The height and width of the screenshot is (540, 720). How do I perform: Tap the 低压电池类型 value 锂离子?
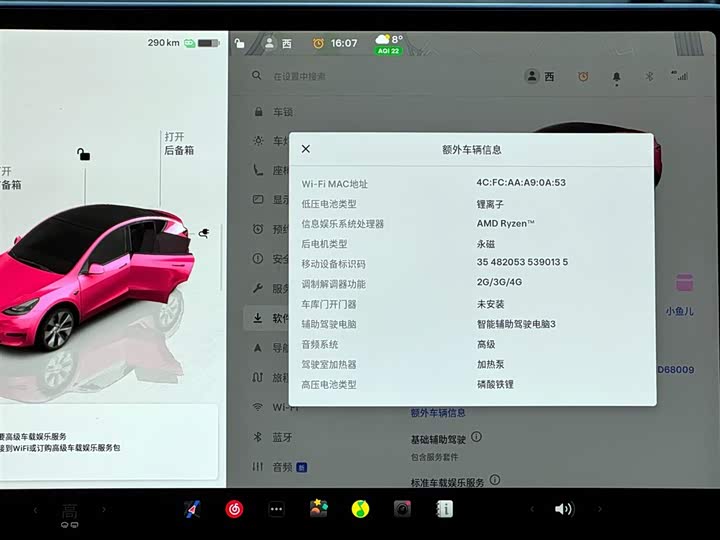[490, 204]
